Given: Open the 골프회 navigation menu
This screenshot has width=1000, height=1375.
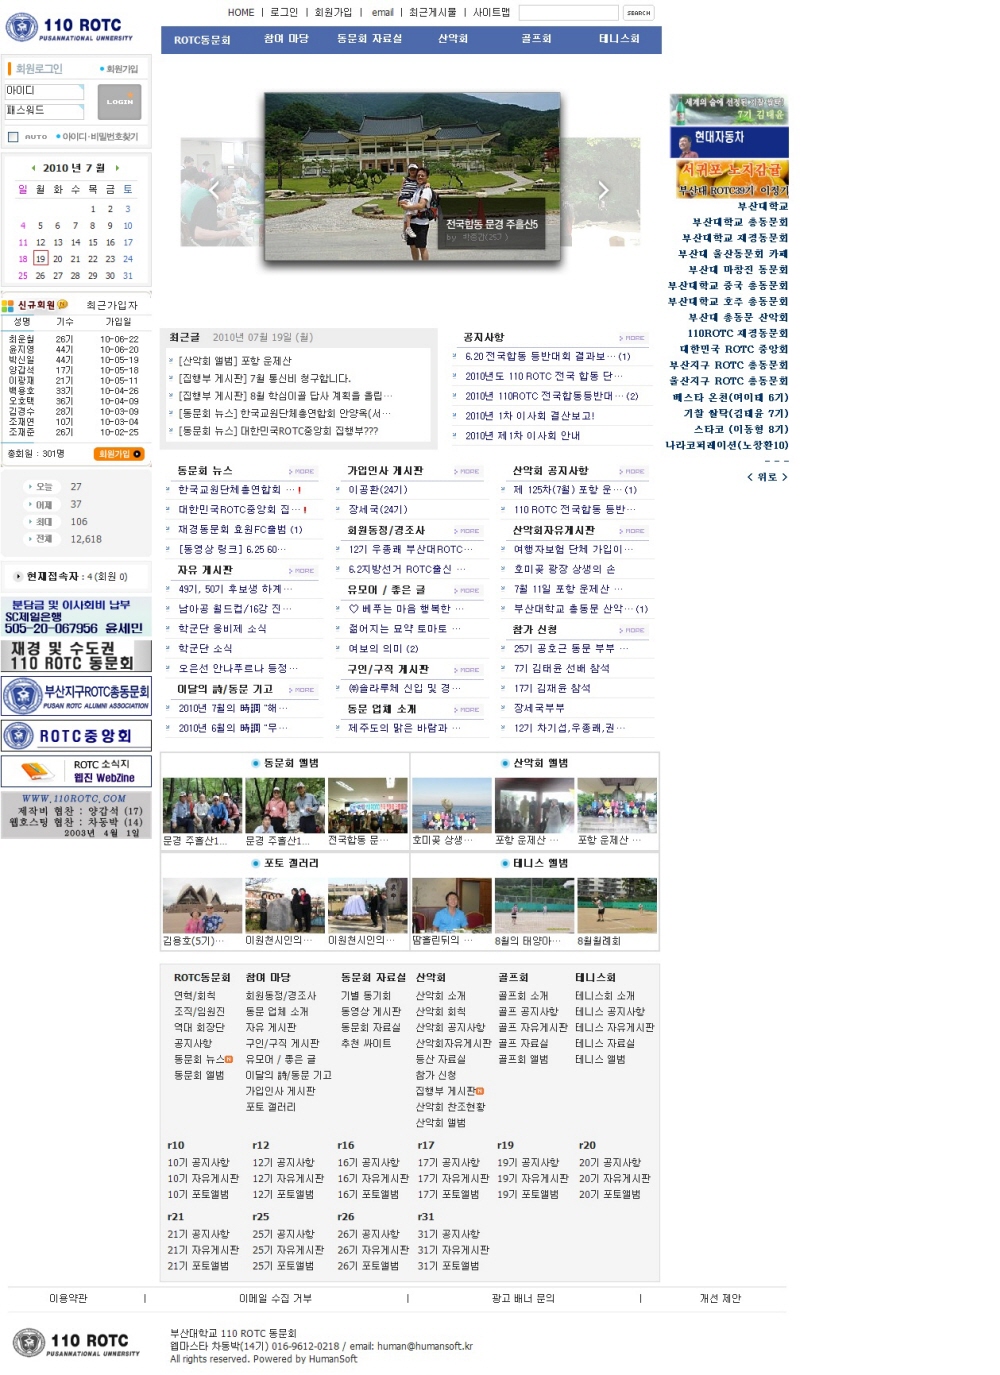Looking at the screenshot, I should tap(536, 39).
